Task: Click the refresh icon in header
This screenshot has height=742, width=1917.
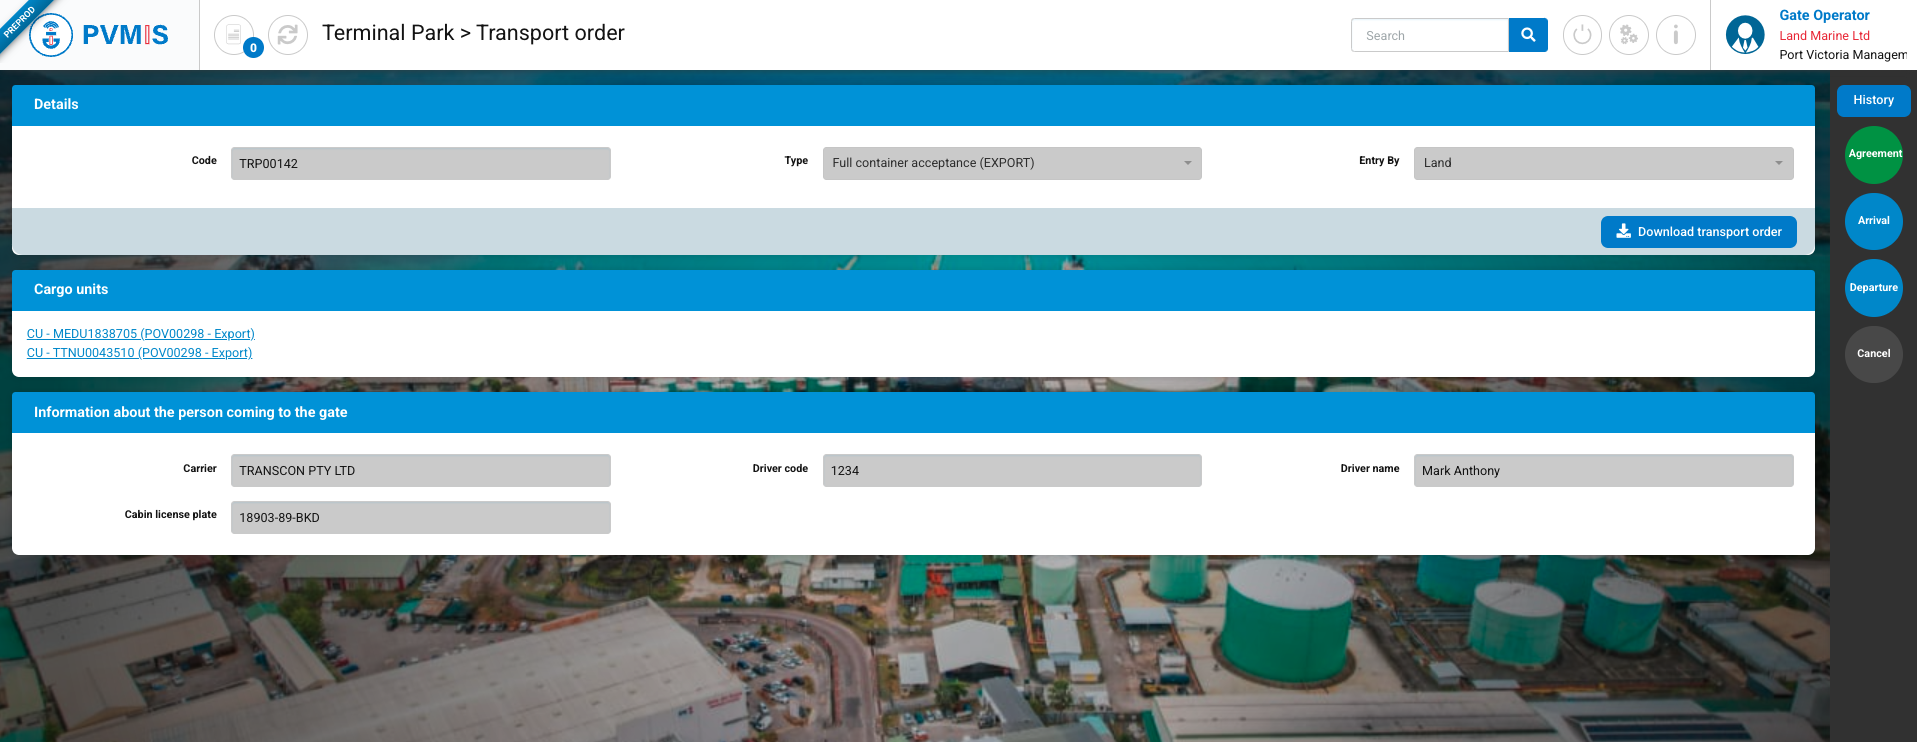Action: [288, 35]
